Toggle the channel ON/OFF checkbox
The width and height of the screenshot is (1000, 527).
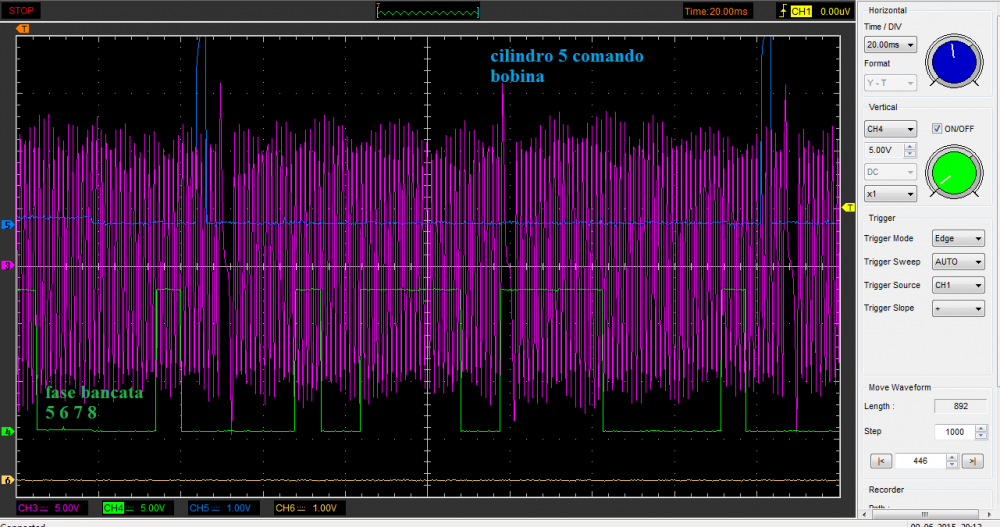tap(937, 128)
